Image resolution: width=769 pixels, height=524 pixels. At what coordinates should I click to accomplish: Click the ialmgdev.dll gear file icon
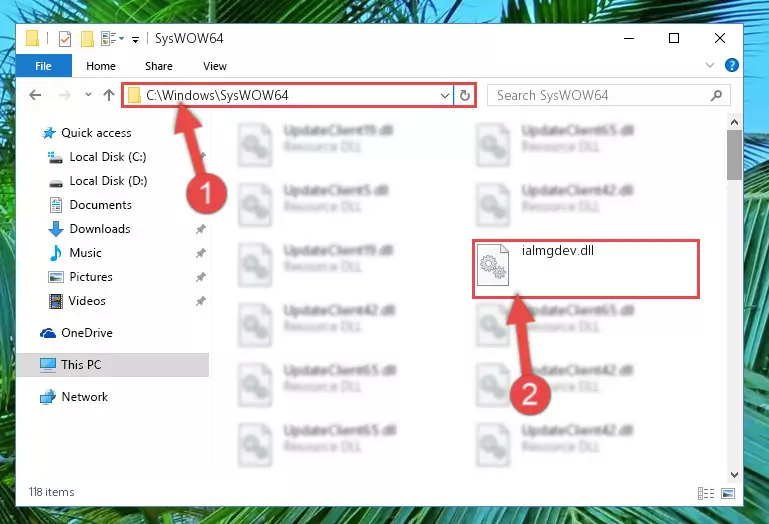(493, 264)
